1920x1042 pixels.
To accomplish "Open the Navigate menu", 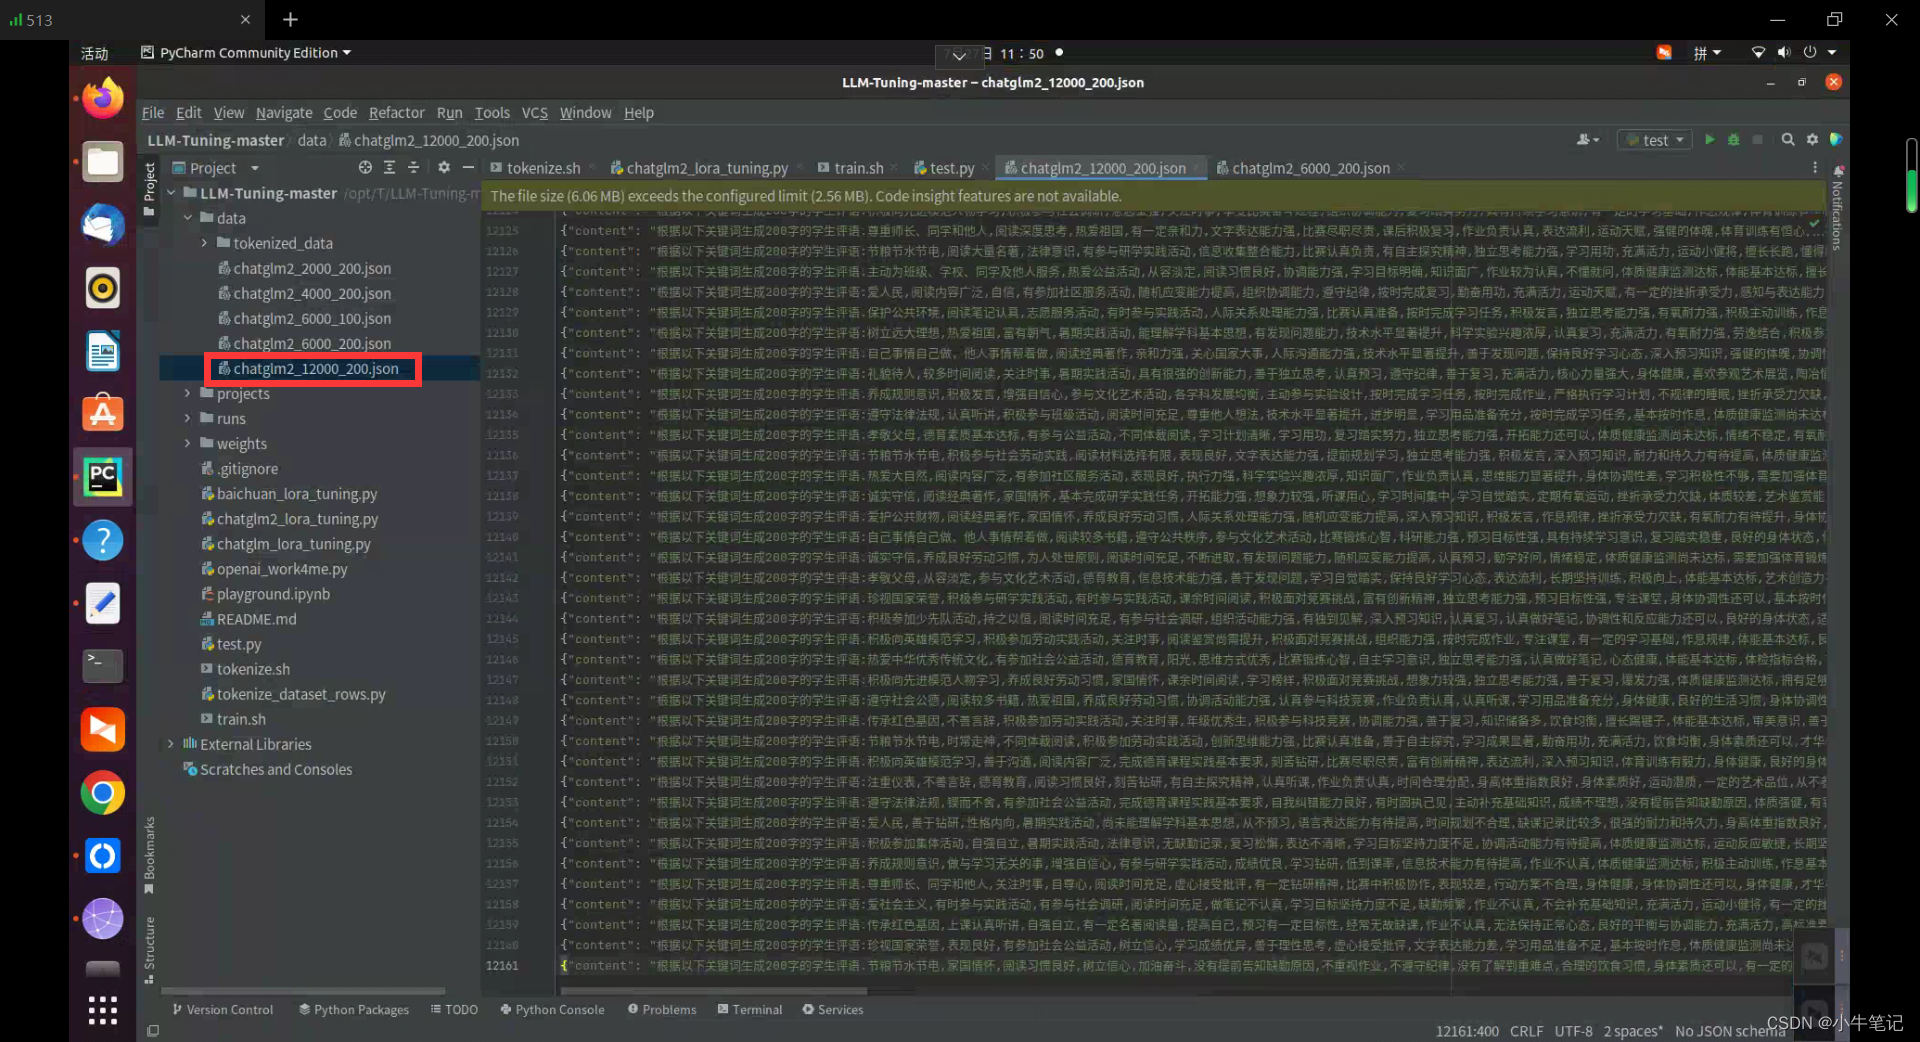I will [284, 113].
